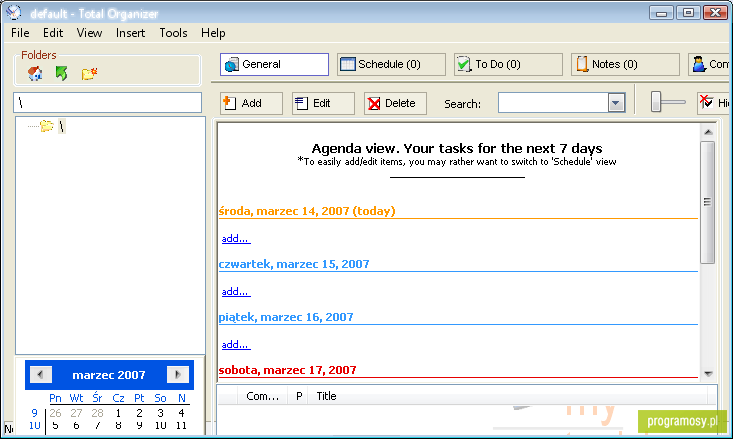
Task: Click the Edit toolbar button
Action: [x=323, y=103]
